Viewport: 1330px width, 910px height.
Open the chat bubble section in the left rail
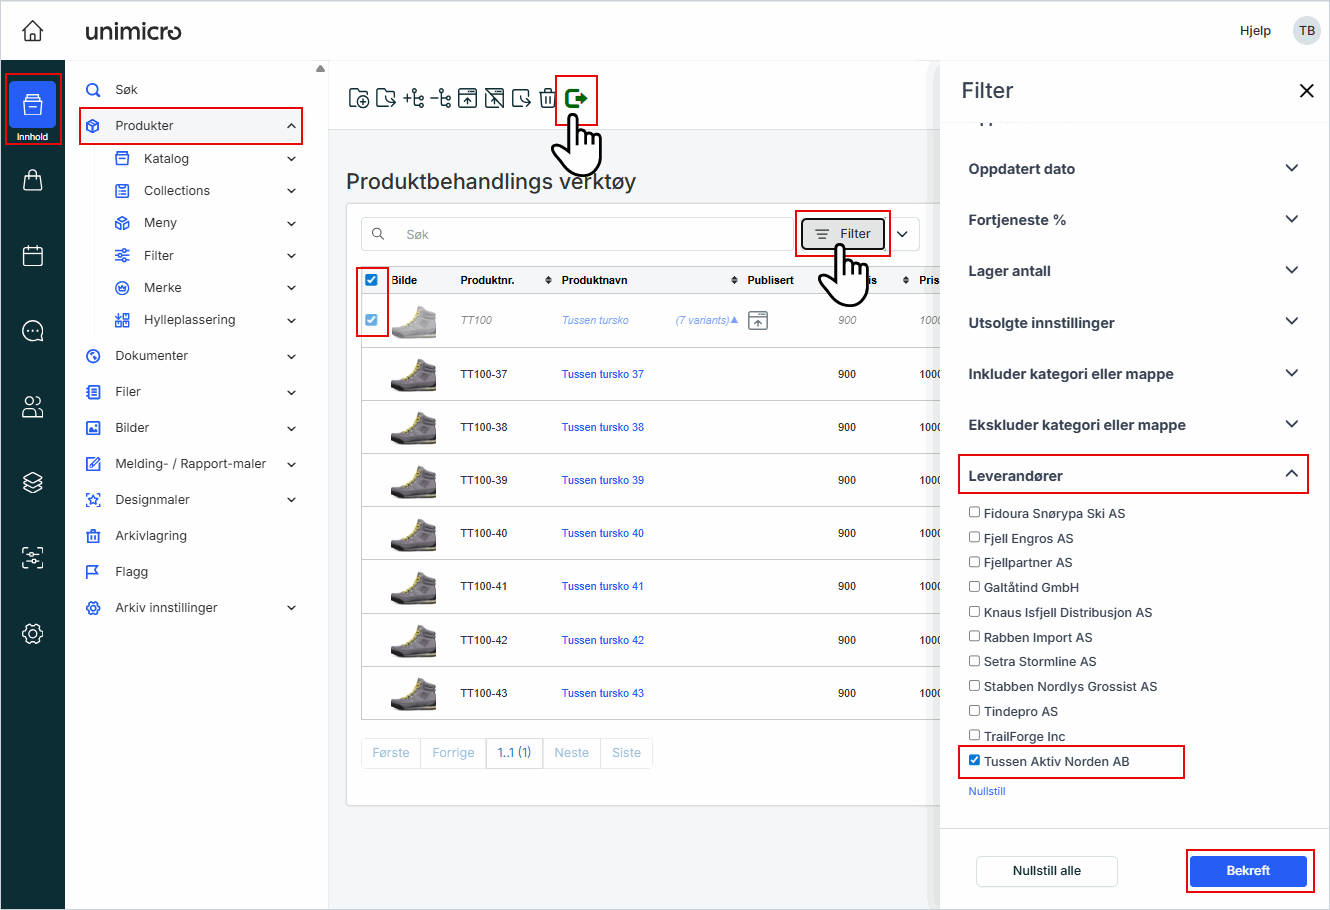tap(33, 331)
